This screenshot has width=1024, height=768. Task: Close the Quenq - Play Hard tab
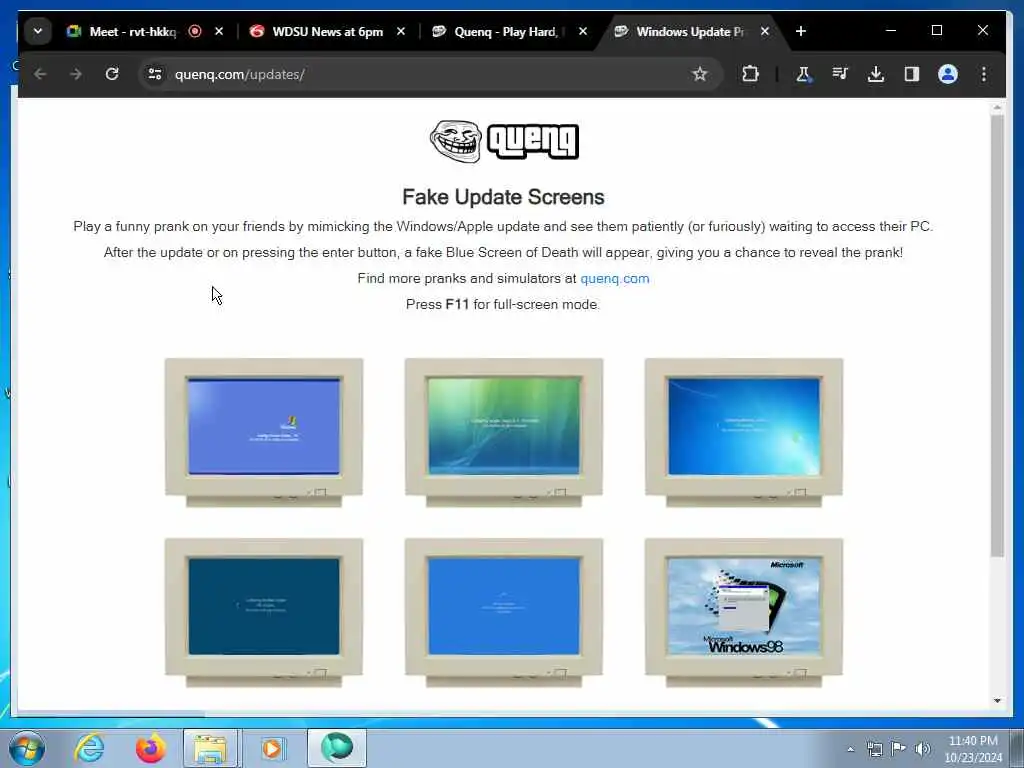583,31
